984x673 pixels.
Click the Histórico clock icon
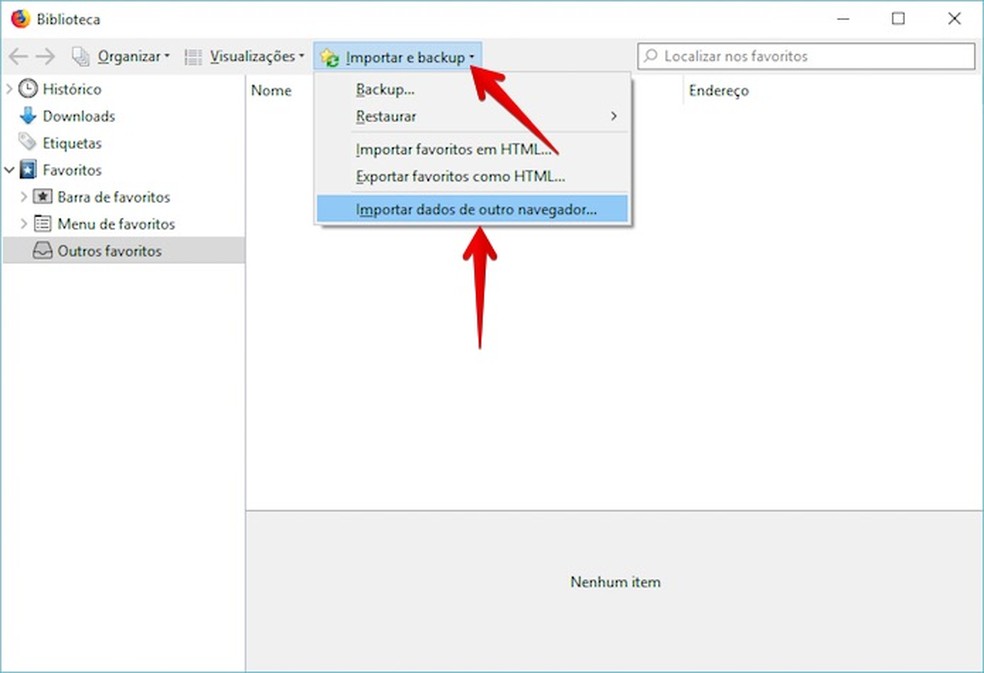(28, 89)
